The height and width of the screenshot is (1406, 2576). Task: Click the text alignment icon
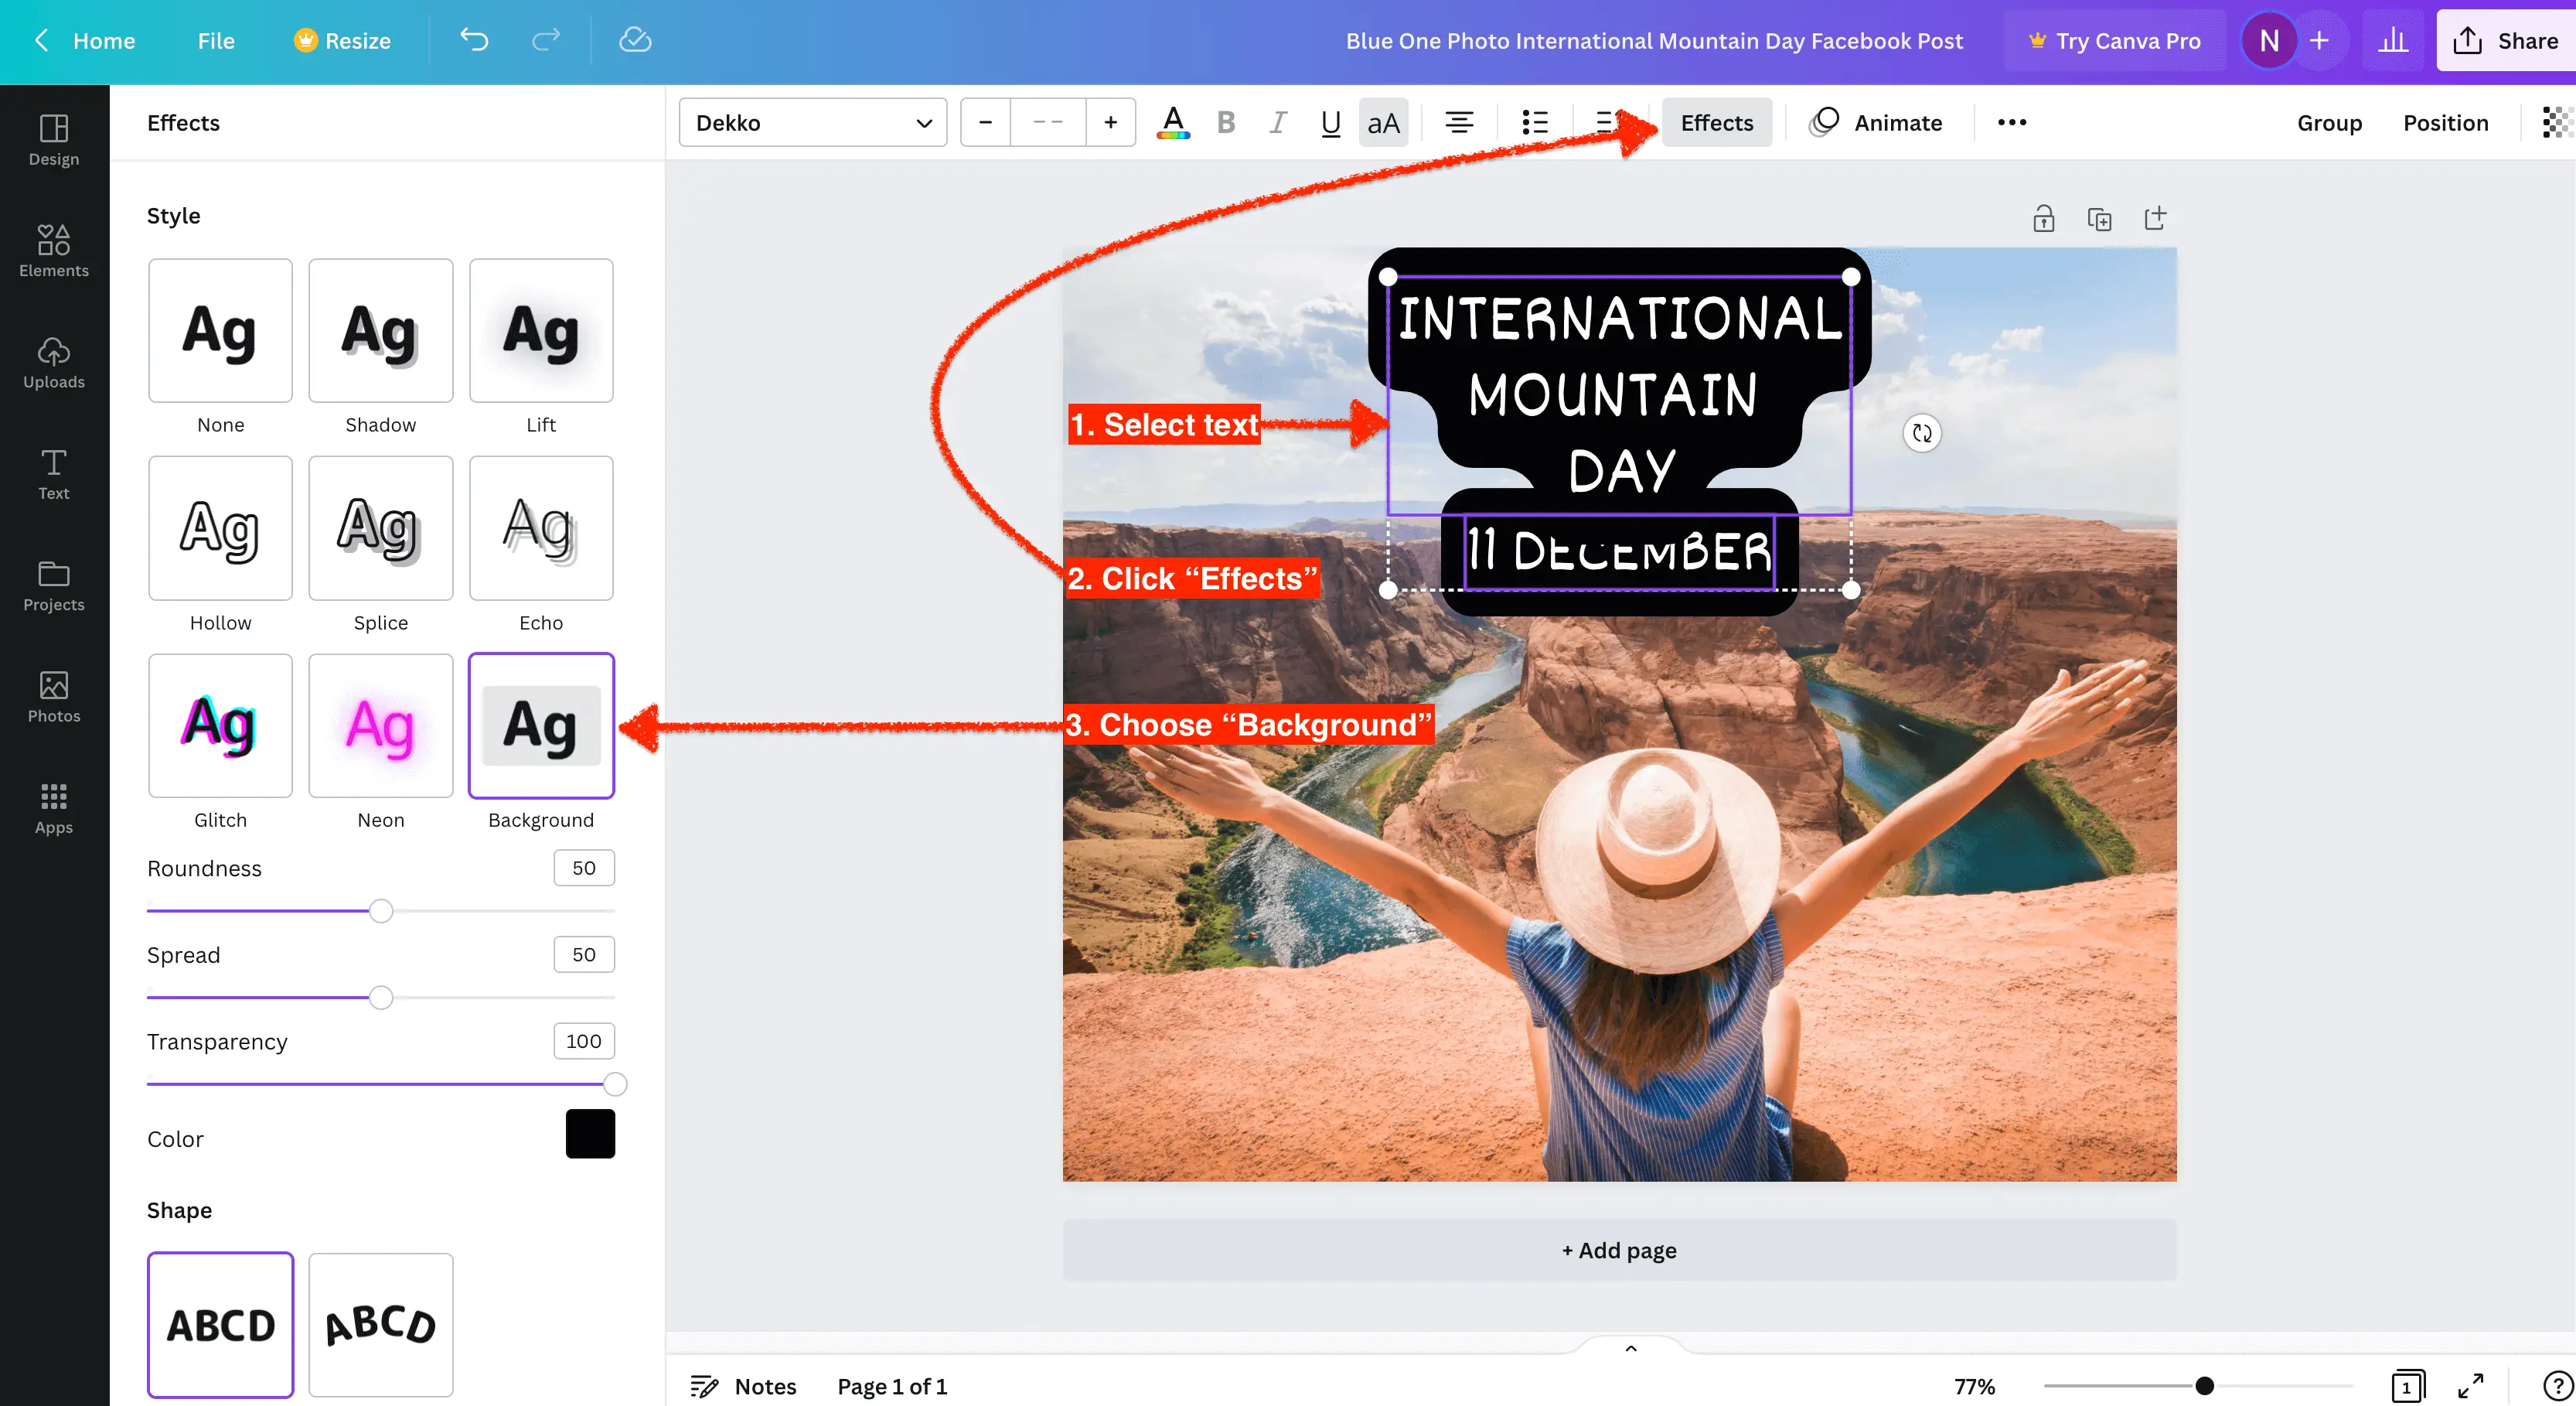pyautogui.click(x=1459, y=122)
